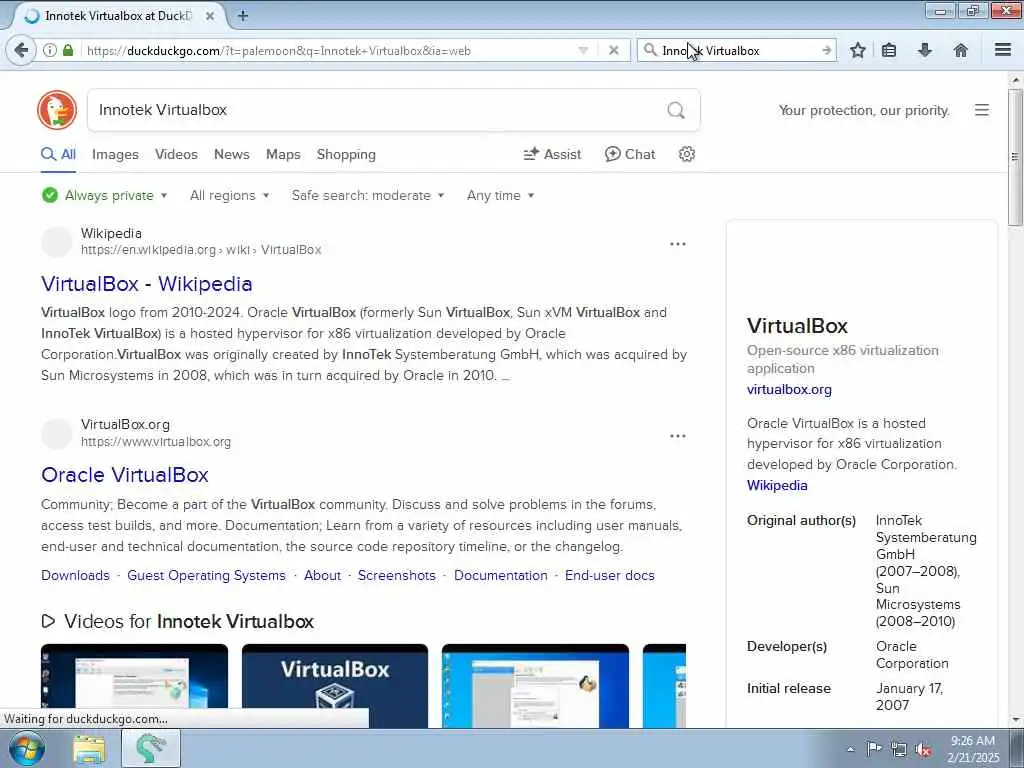Open the Documentation sitelink
The width and height of the screenshot is (1024, 768).
coord(501,575)
